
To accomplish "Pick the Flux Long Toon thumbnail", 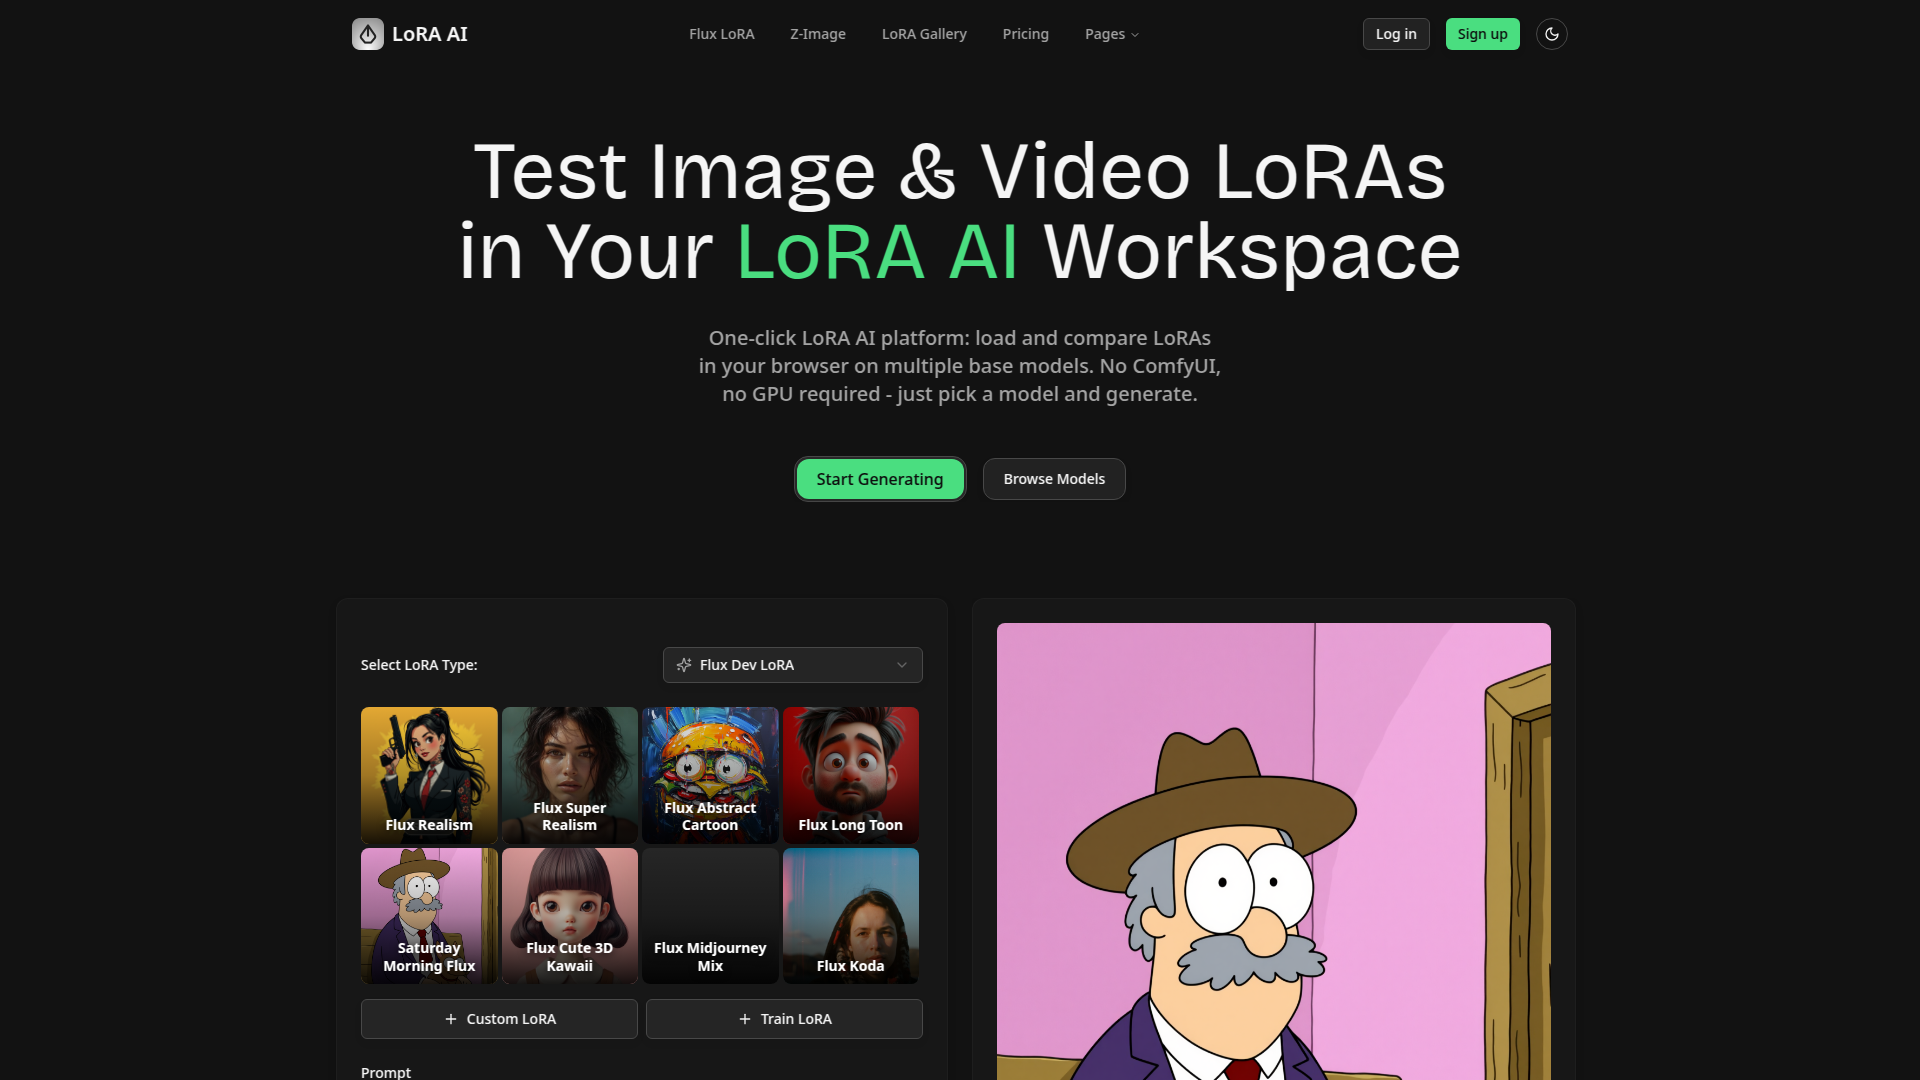I will [850, 774].
